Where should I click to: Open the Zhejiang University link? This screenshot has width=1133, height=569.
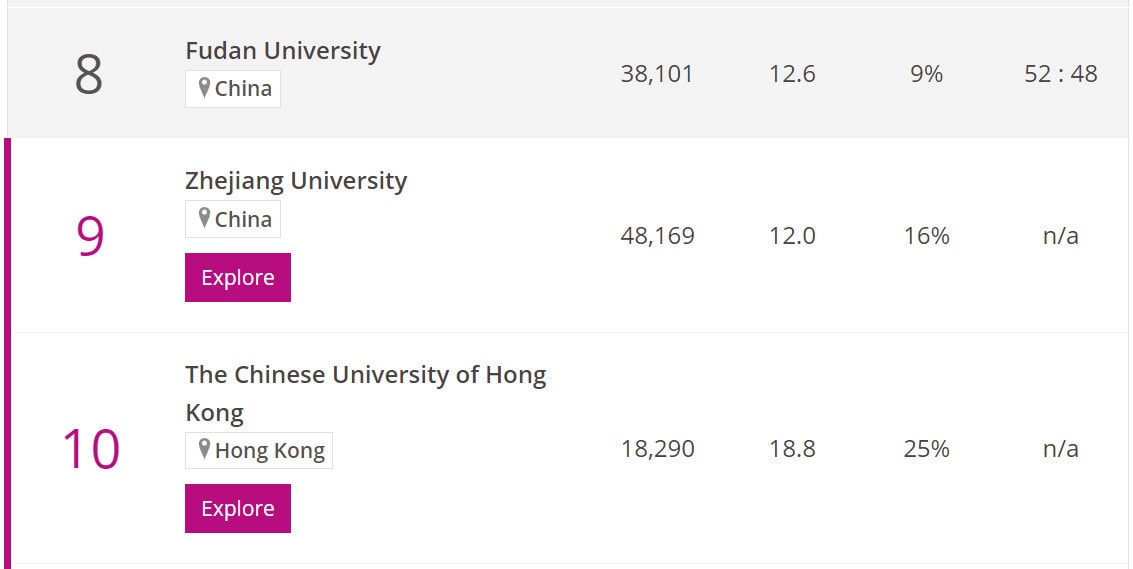pyautogui.click(x=296, y=181)
